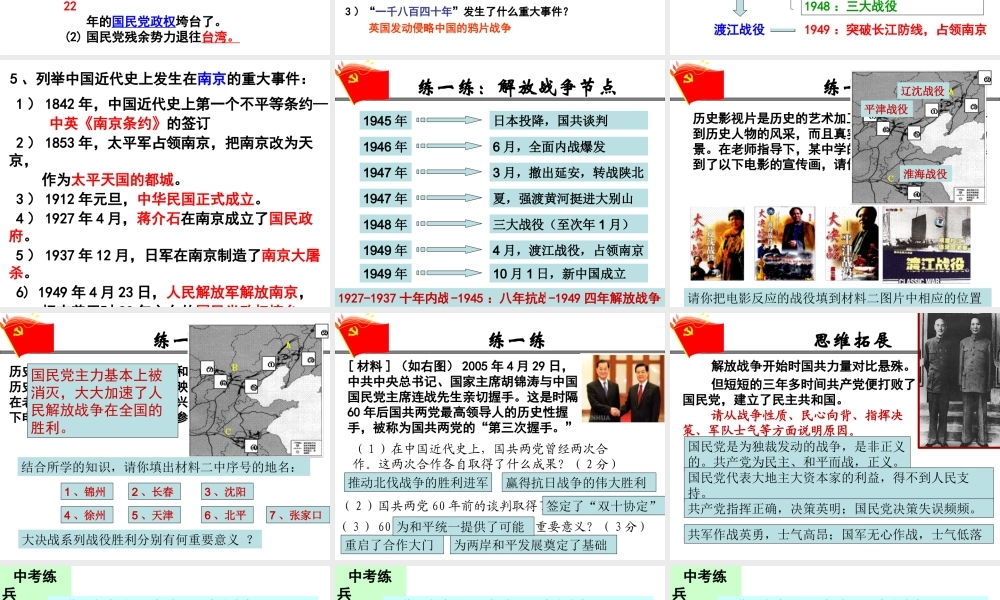Click the answer 为和平统一提供了可能
This screenshot has height=600, width=1000.
tap(463, 526)
